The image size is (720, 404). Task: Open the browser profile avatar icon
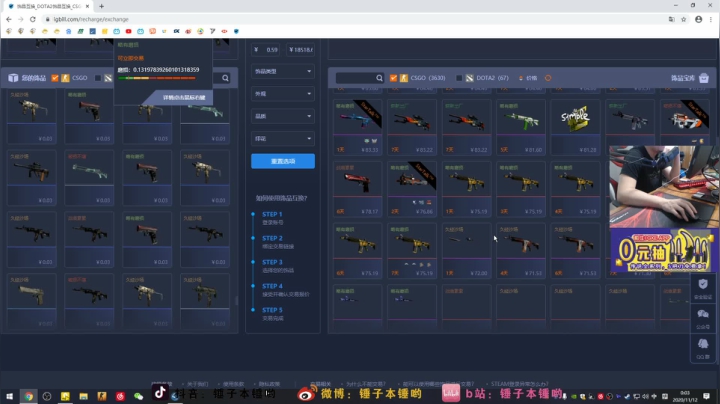pyautogui.click(x=698, y=19)
